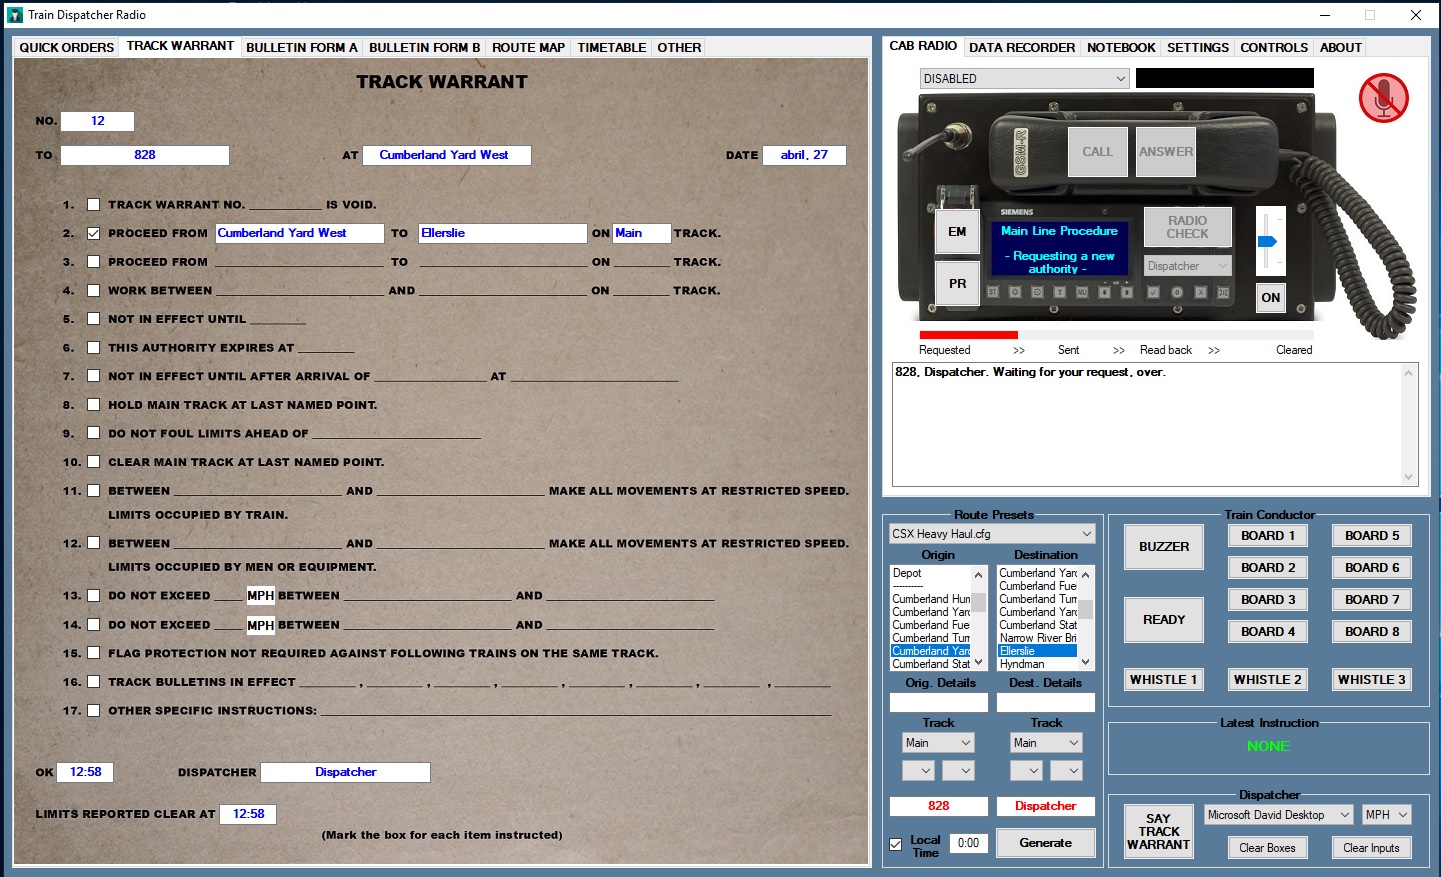Viewport: 1441px width, 877px height.
Task: Click the warrant NO. field showing 12
Action: 97,121
